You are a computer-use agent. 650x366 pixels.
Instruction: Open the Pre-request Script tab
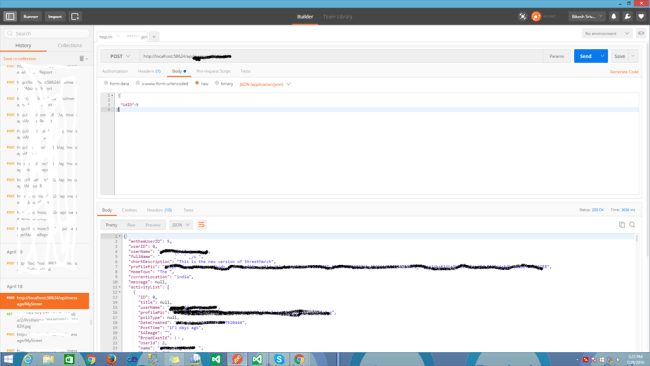[x=213, y=71]
